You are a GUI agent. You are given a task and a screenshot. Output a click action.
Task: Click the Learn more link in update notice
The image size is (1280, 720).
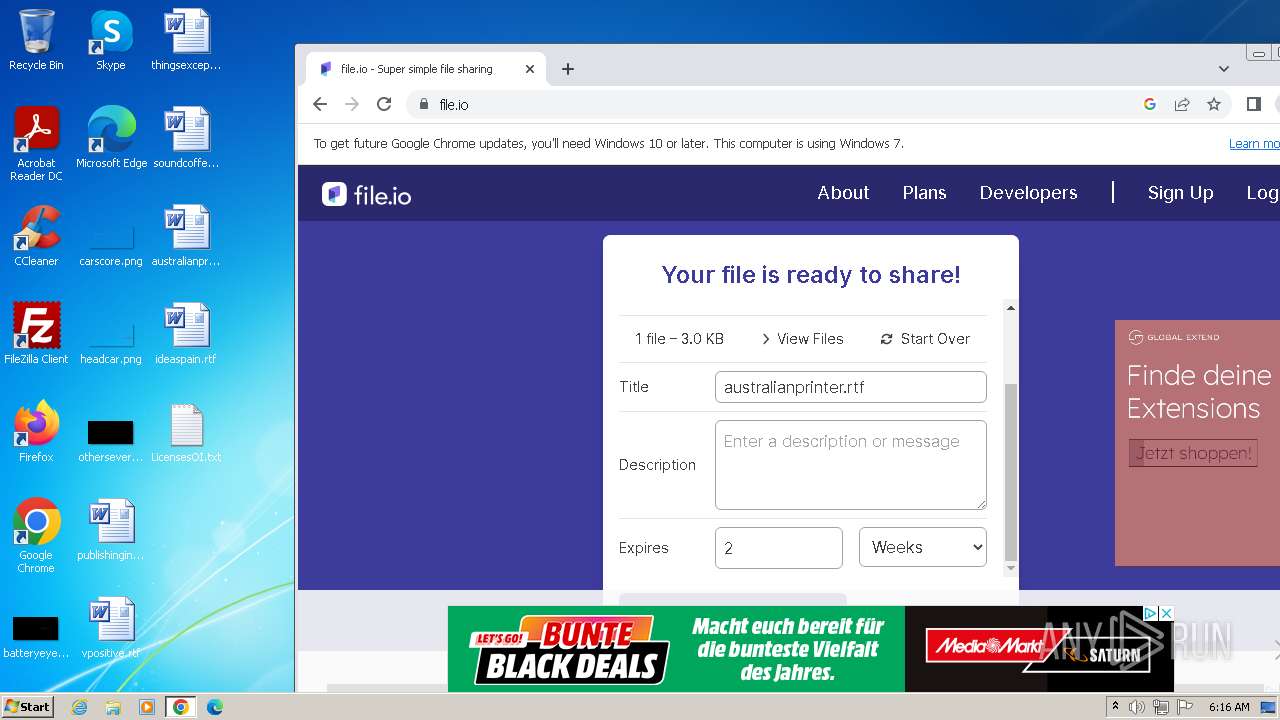[1254, 144]
